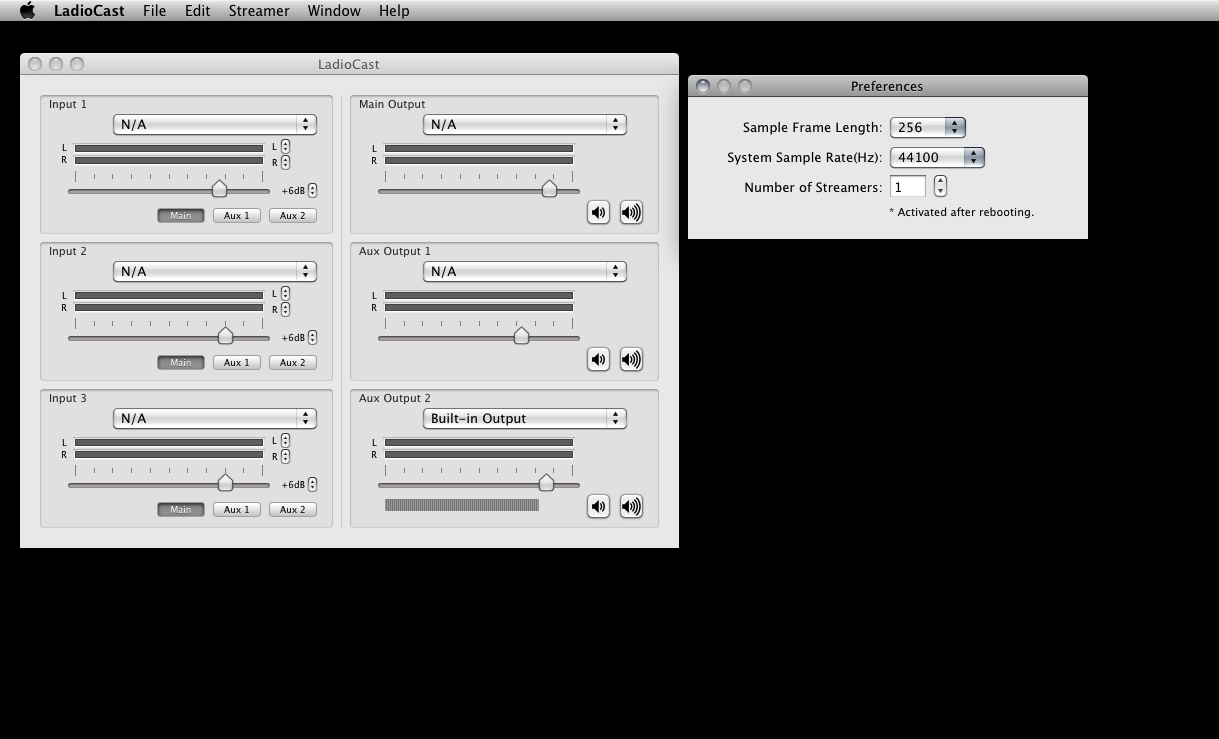Click Input 1 gain +6dB stepper
This screenshot has height=739, width=1219.
point(313,190)
